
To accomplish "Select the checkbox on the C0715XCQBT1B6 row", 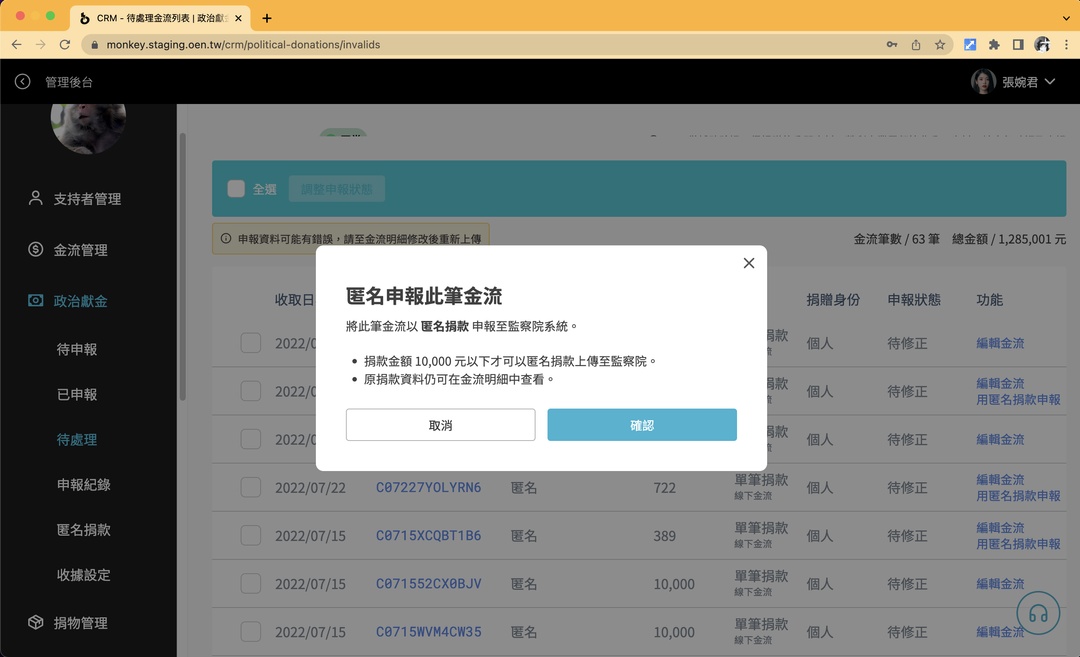I will click(x=250, y=535).
